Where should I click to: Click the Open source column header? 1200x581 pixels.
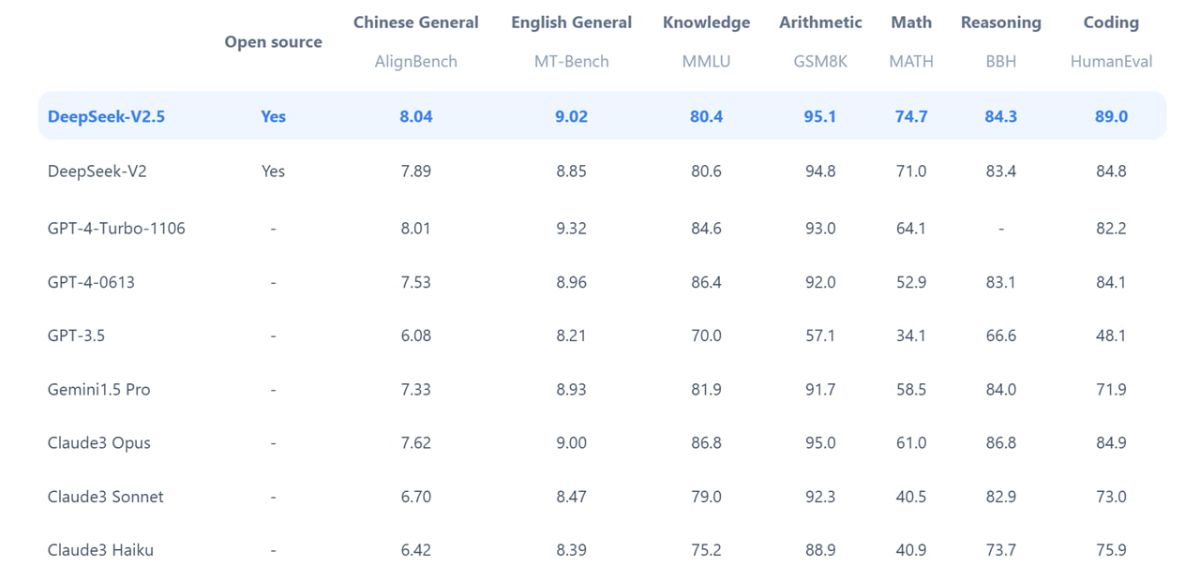coord(273,42)
